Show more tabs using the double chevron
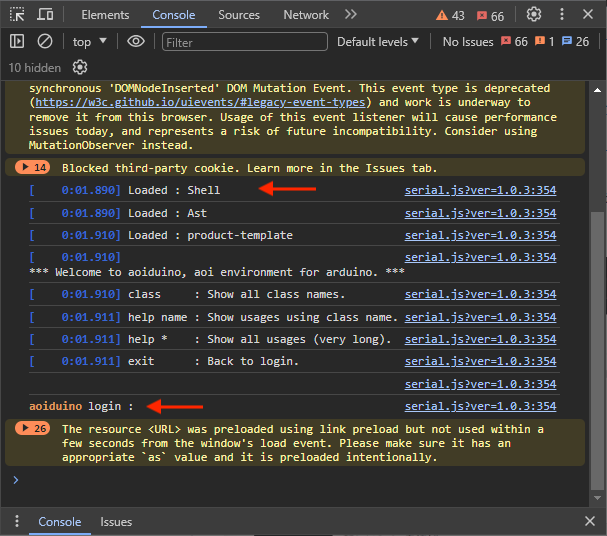This screenshot has width=607, height=536. coord(350,15)
